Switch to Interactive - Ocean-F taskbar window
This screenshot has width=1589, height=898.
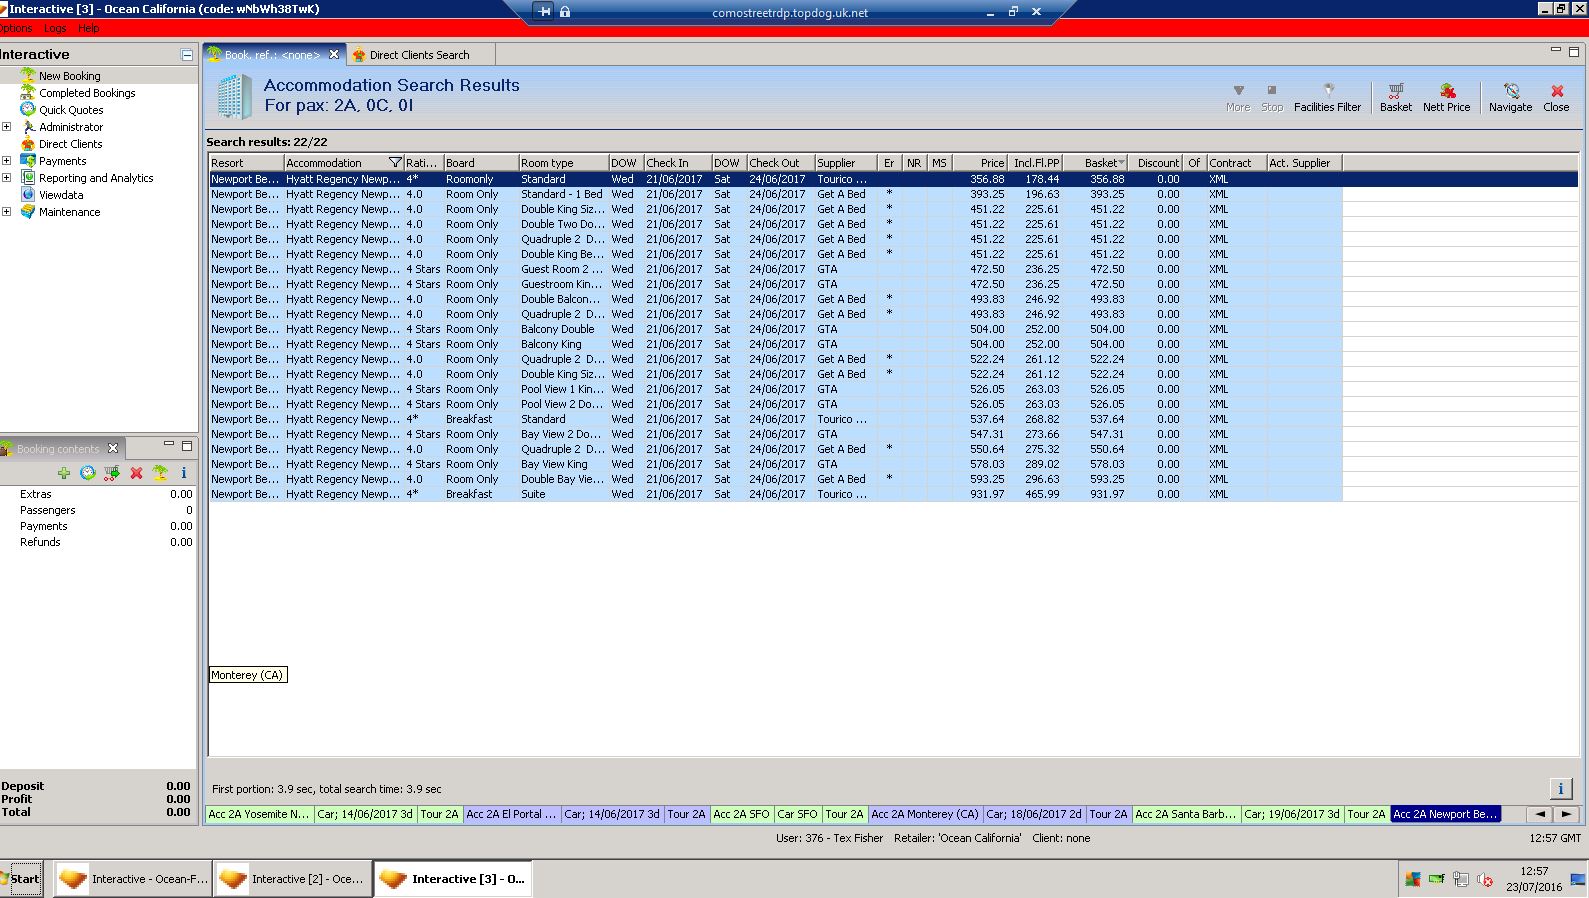pyautogui.click(x=132, y=879)
